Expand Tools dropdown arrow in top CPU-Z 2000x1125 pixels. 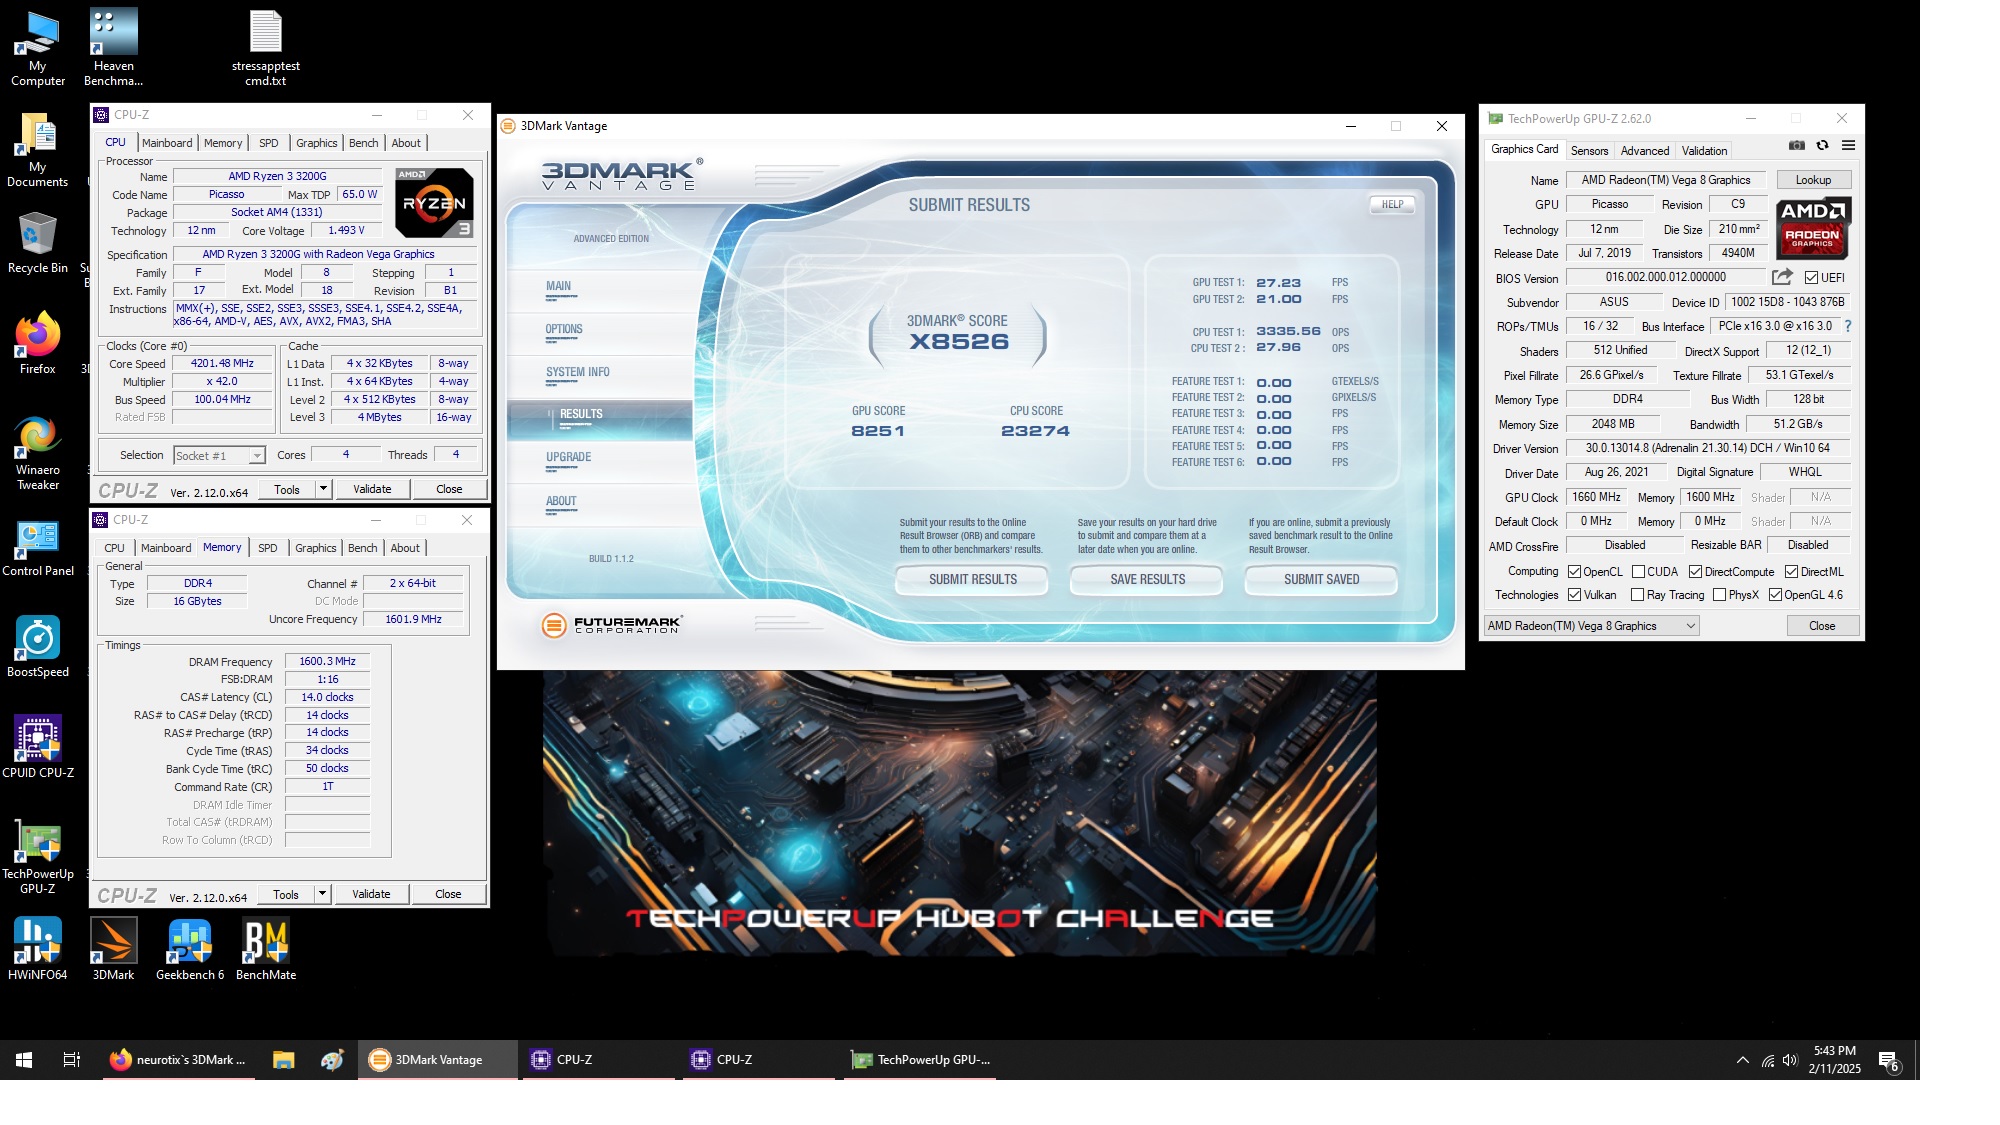(323, 489)
